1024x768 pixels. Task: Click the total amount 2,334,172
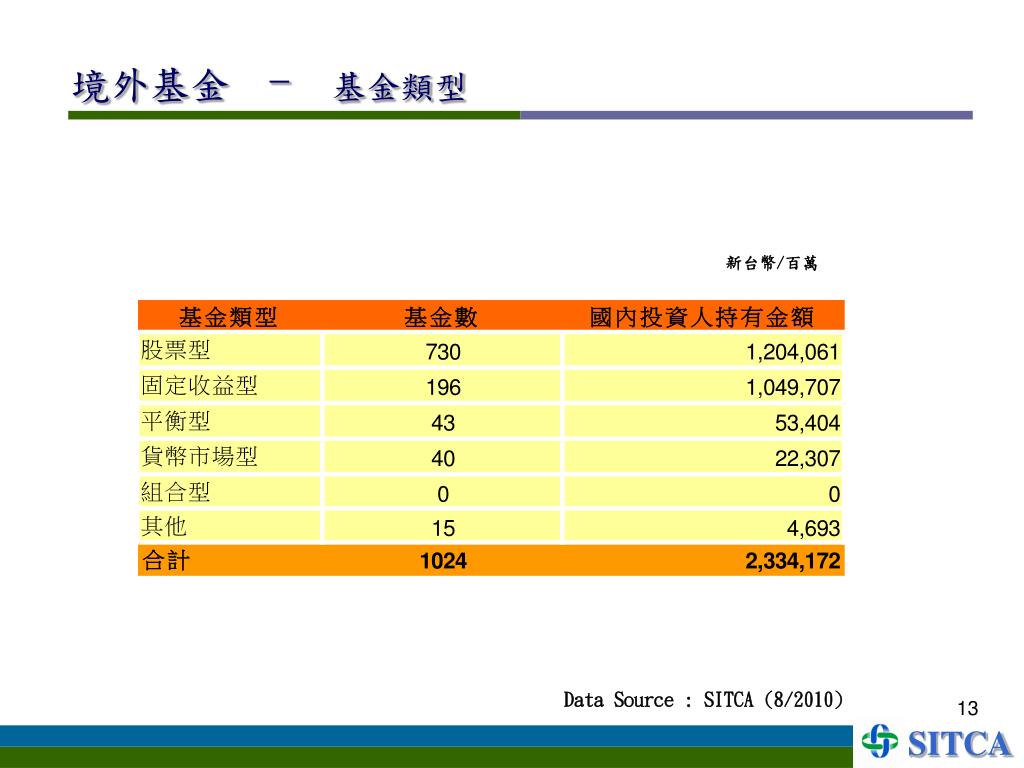(793, 561)
